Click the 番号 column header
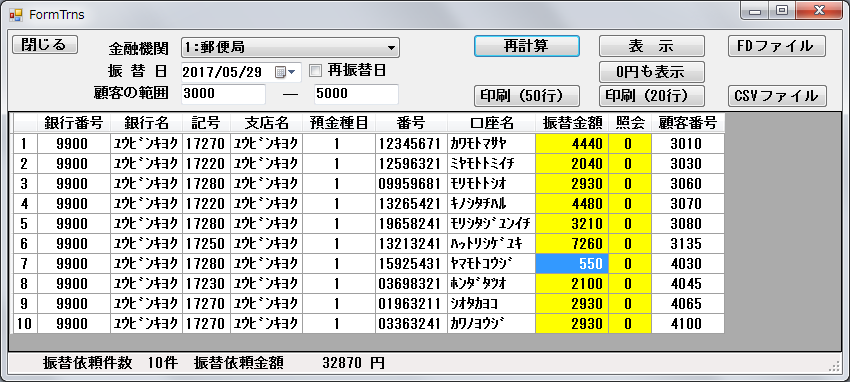The width and height of the screenshot is (850, 382). click(411, 123)
